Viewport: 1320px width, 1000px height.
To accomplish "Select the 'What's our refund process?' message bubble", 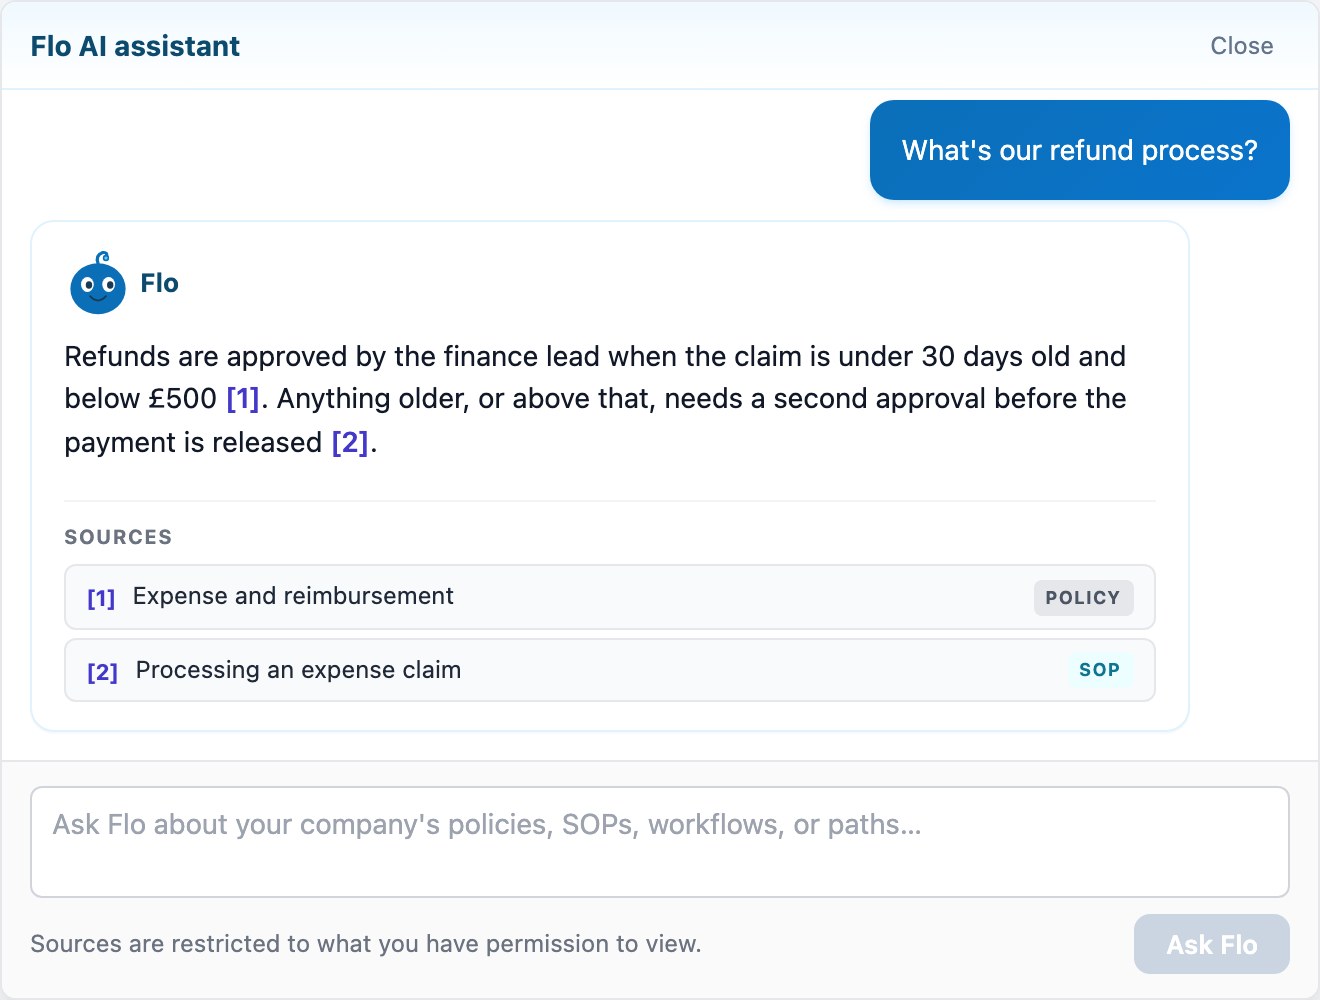I will tap(1079, 150).
